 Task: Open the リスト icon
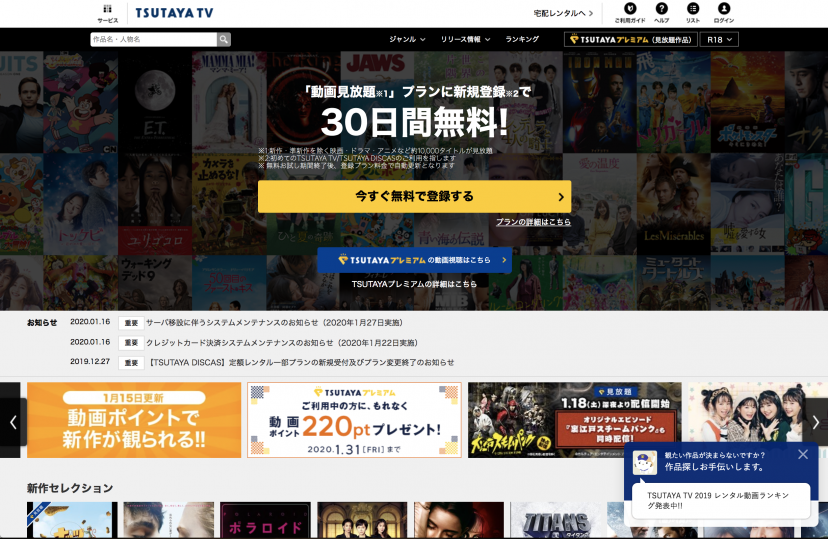pos(693,13)
